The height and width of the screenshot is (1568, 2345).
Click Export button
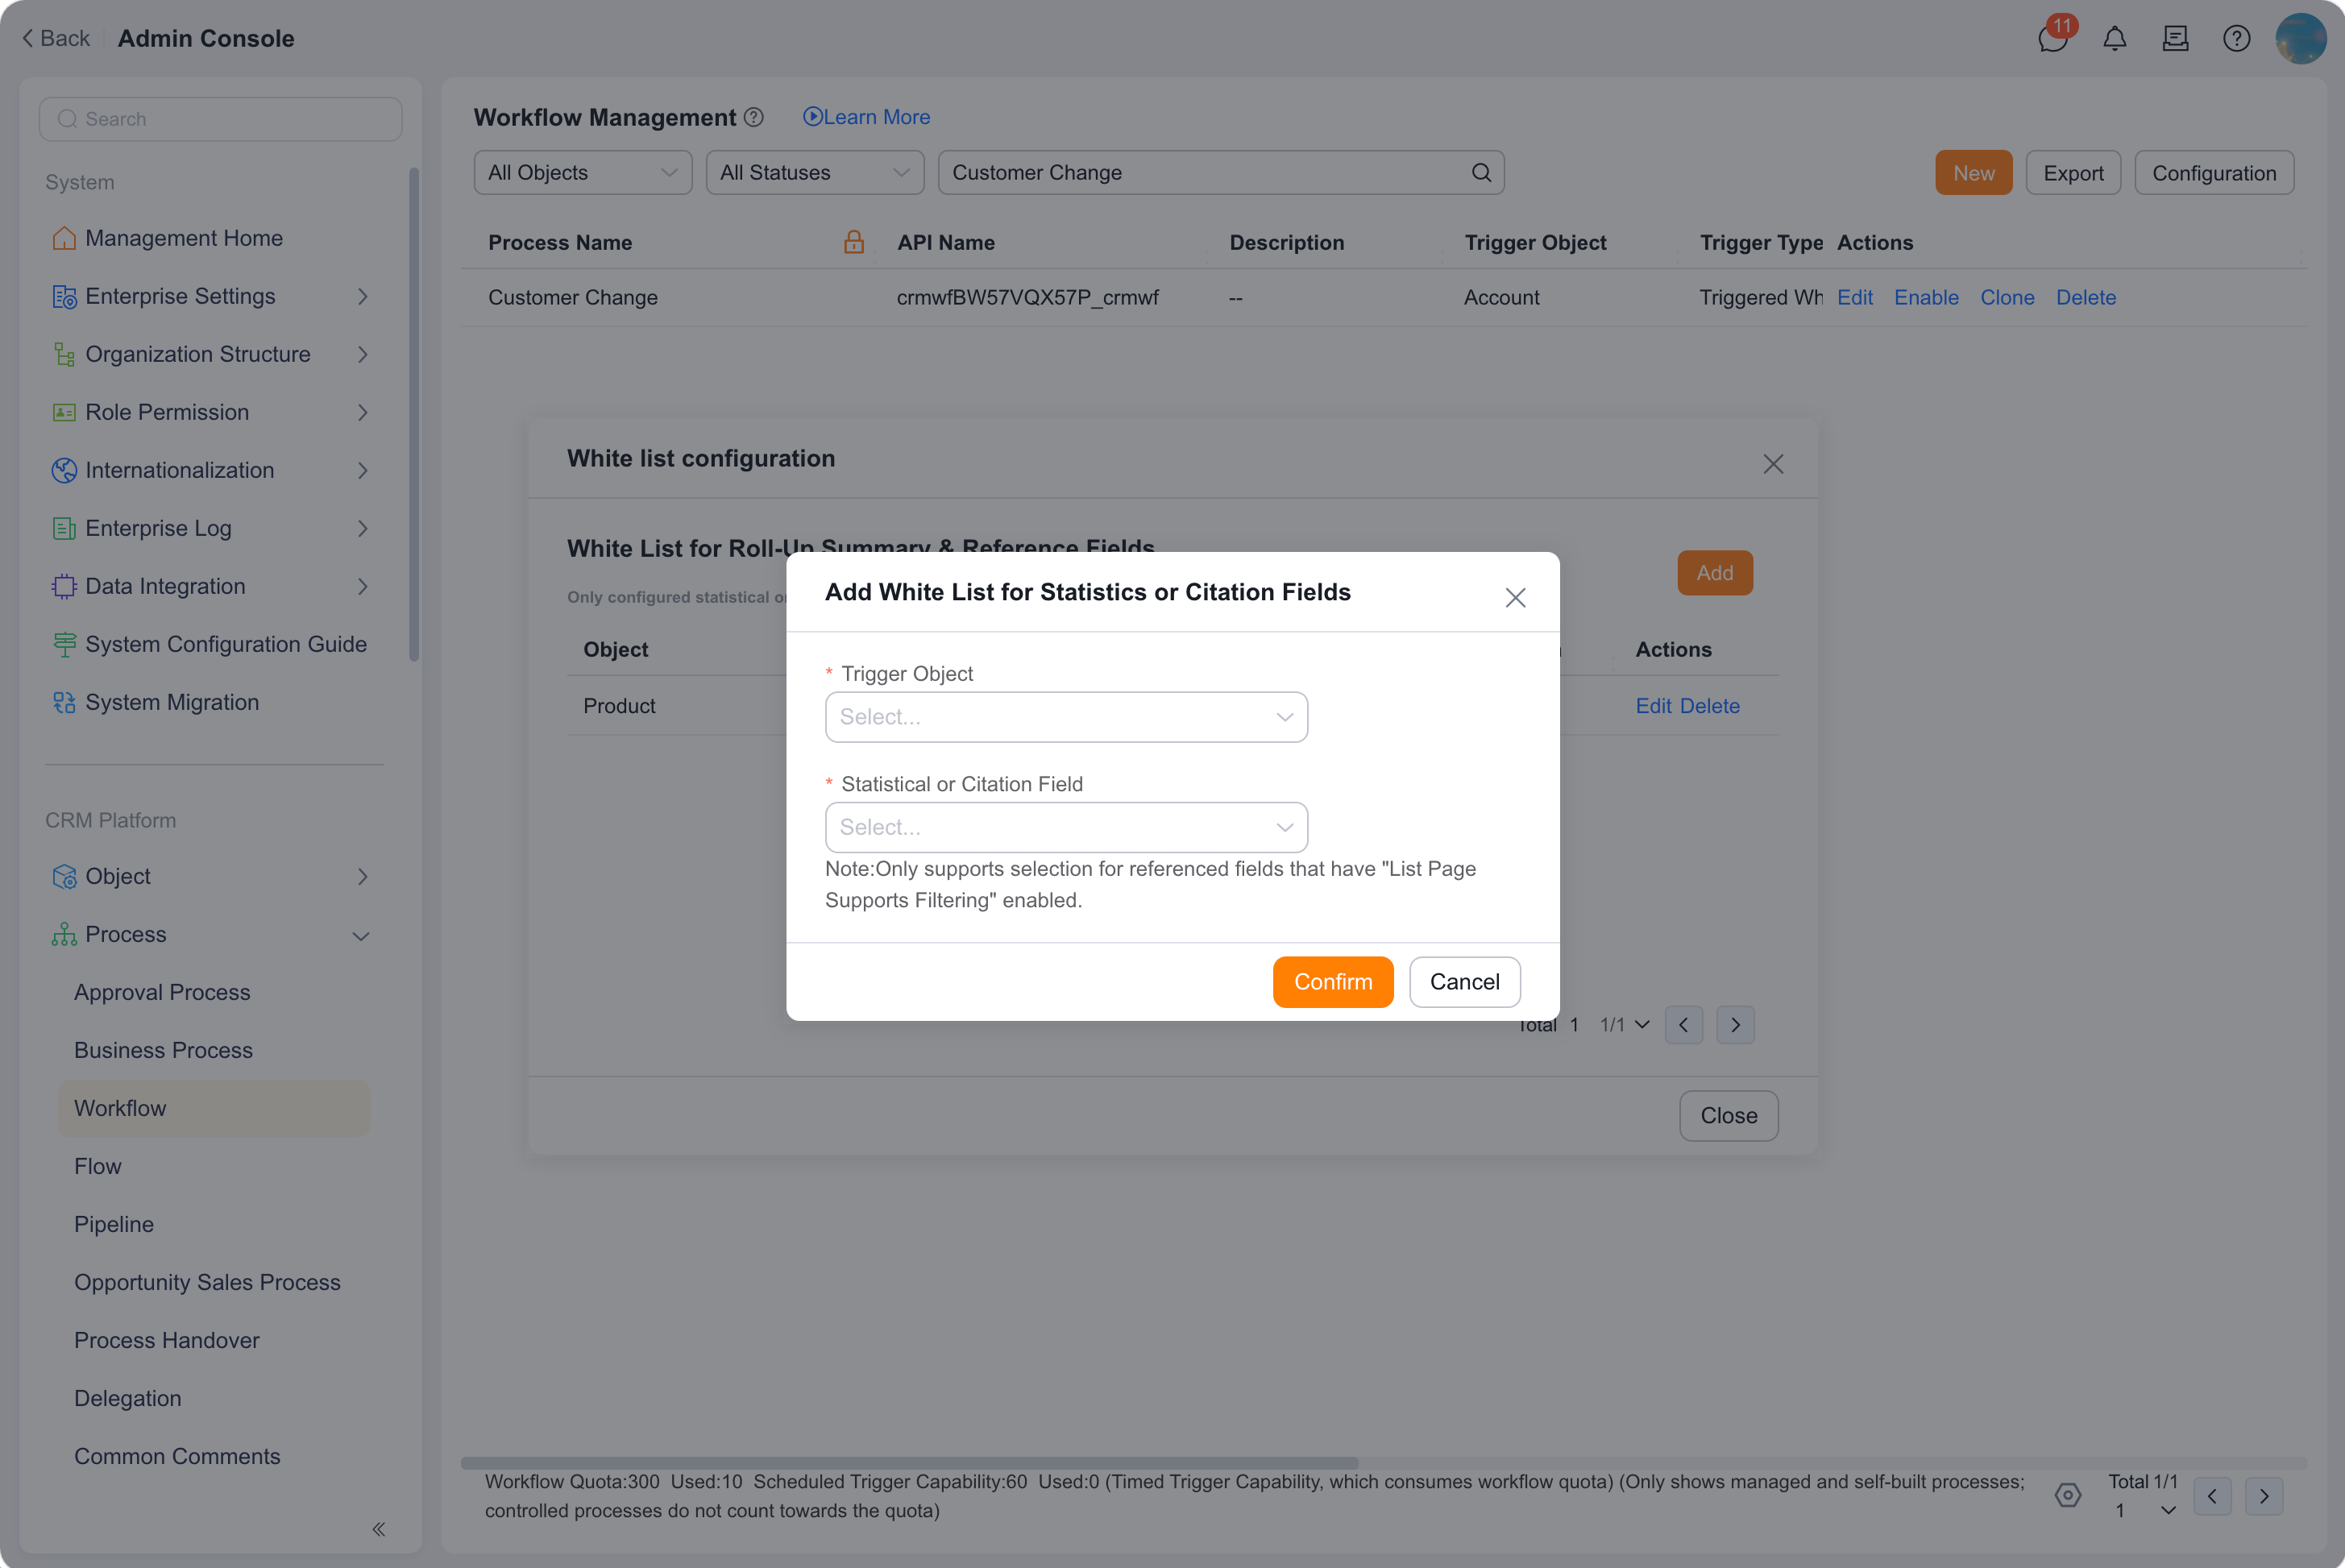coord(2073,173)
